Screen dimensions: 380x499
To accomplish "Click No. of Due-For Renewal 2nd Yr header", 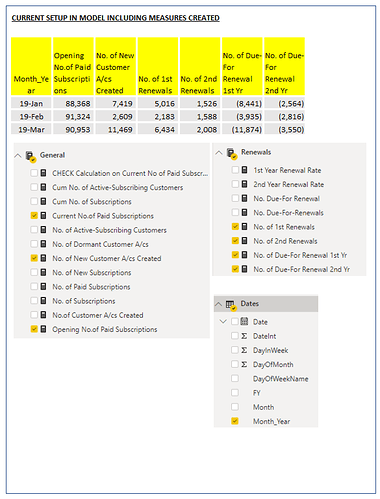I will coord(284,66).
